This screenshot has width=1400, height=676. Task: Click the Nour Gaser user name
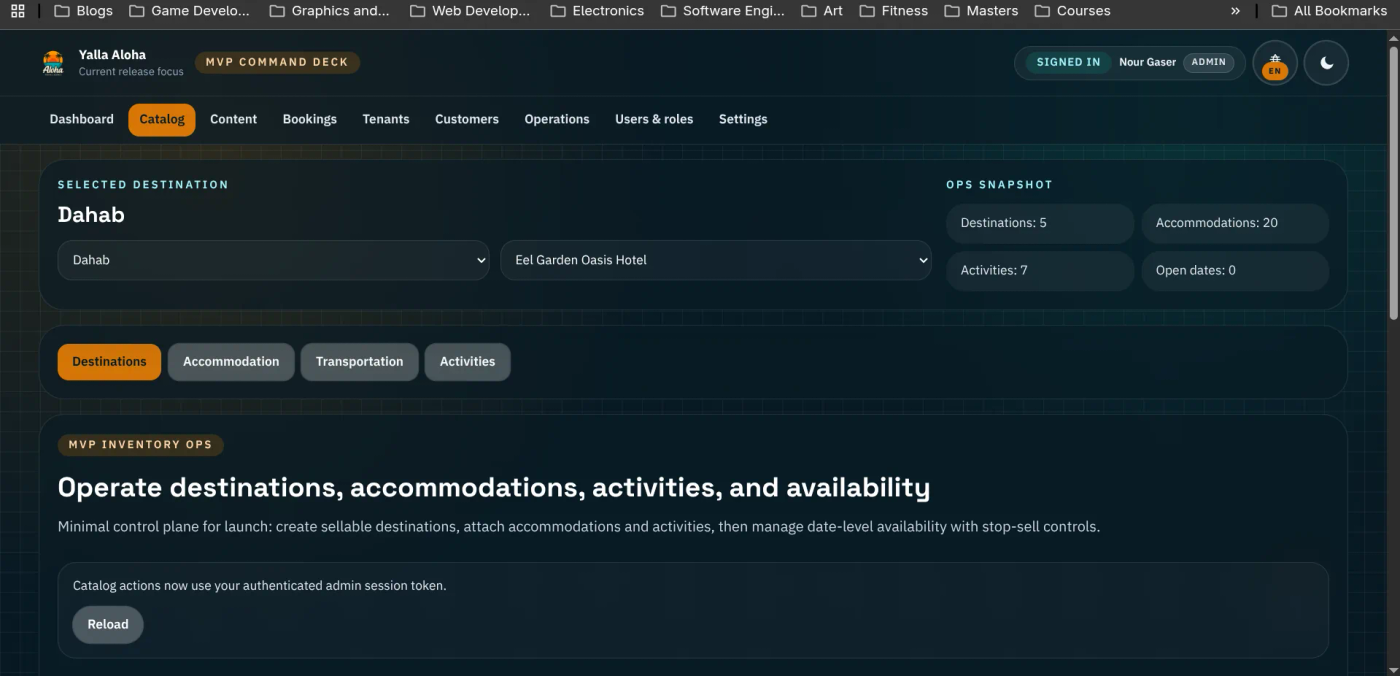[1148, 62]
